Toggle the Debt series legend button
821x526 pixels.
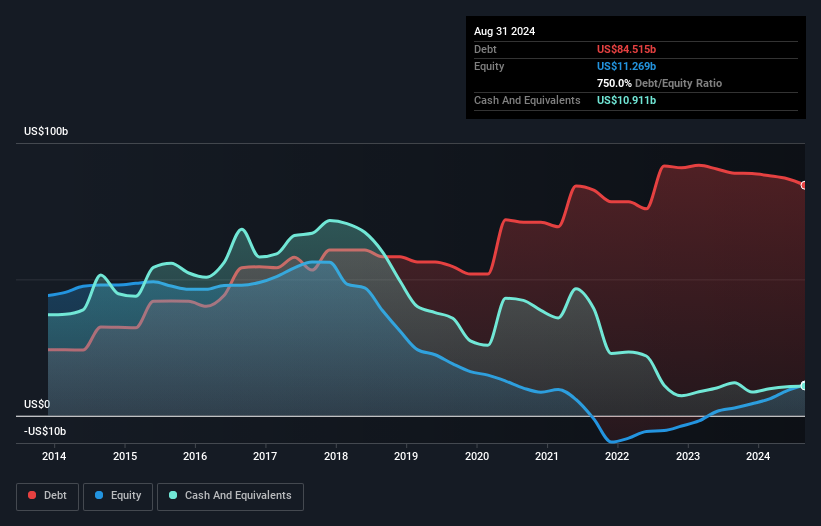pos(48,496)
